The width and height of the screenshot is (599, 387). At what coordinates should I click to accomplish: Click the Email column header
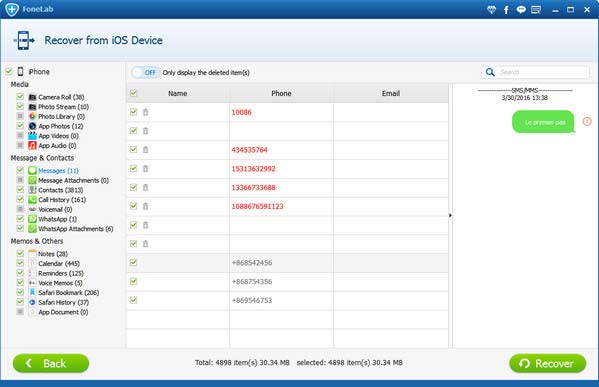[x=391, y=93]
